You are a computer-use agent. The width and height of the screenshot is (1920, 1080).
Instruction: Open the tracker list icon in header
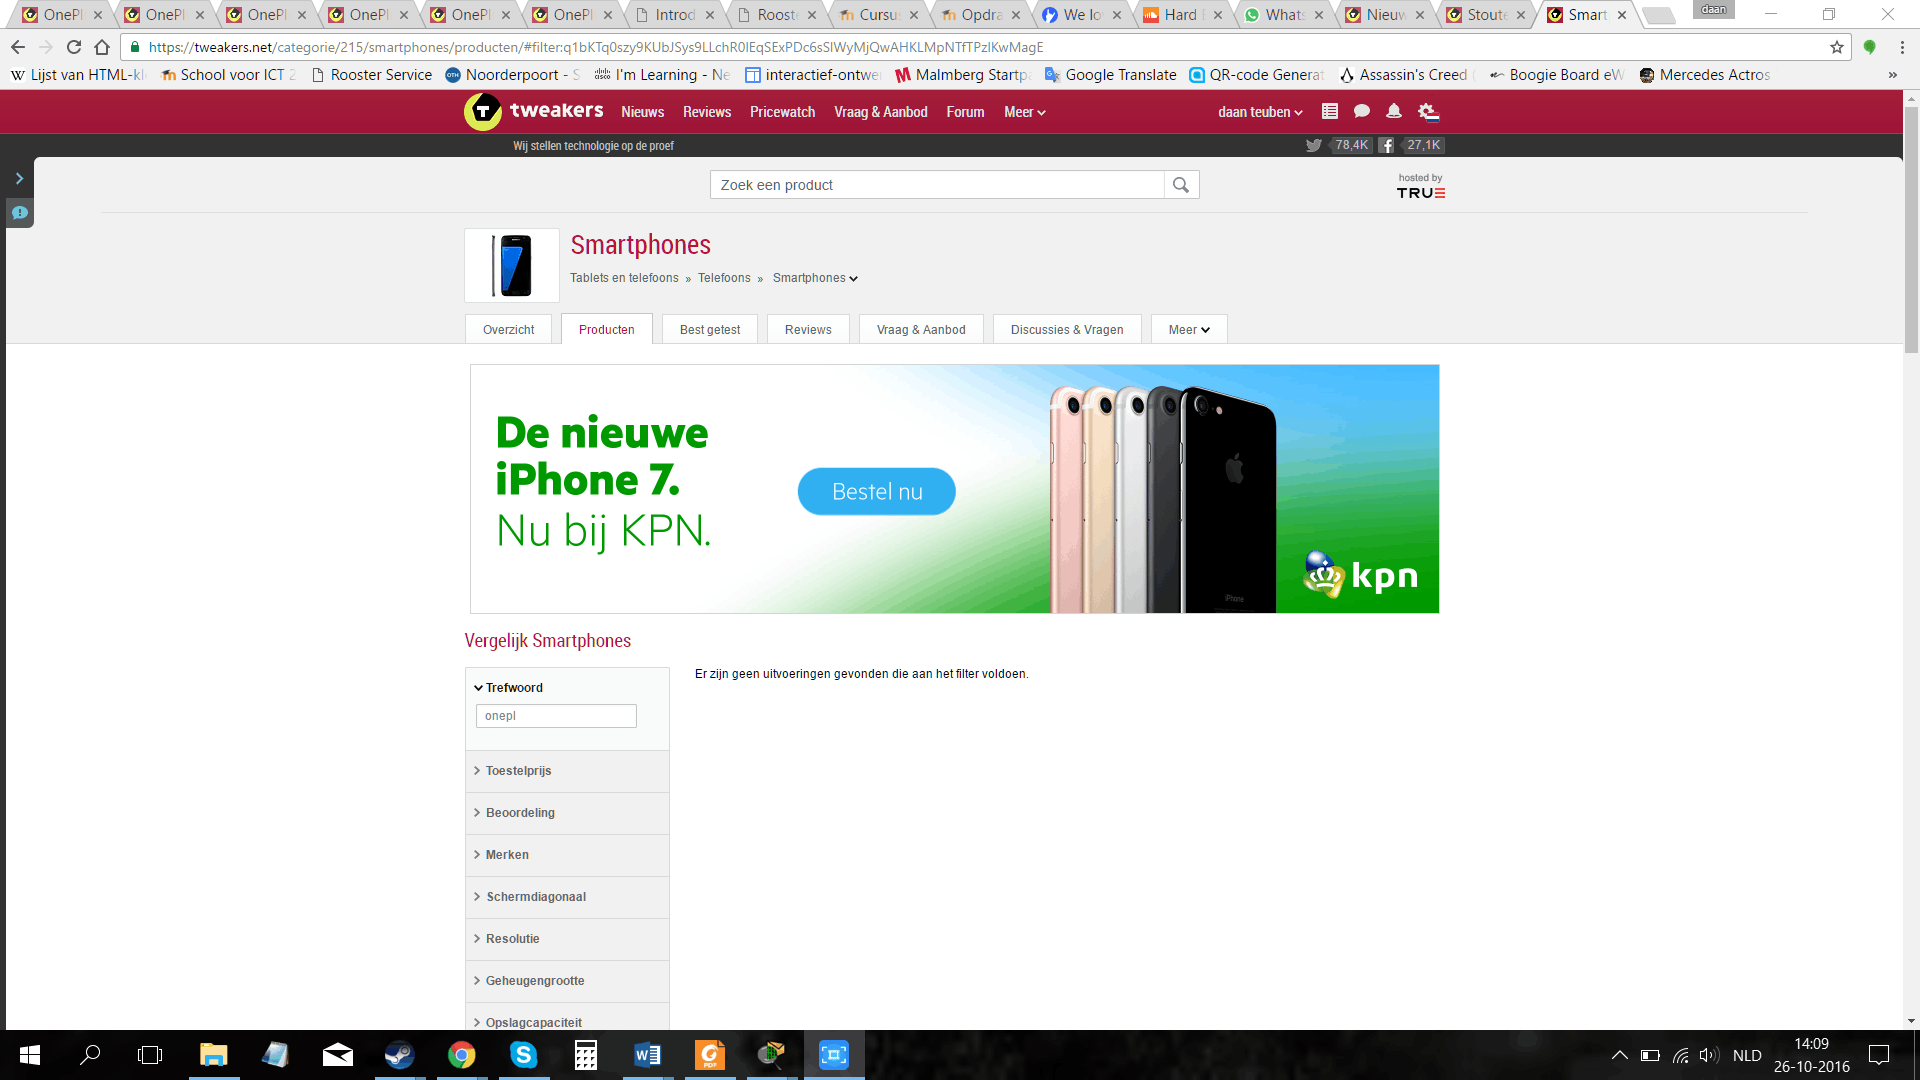coord(1330,112)
